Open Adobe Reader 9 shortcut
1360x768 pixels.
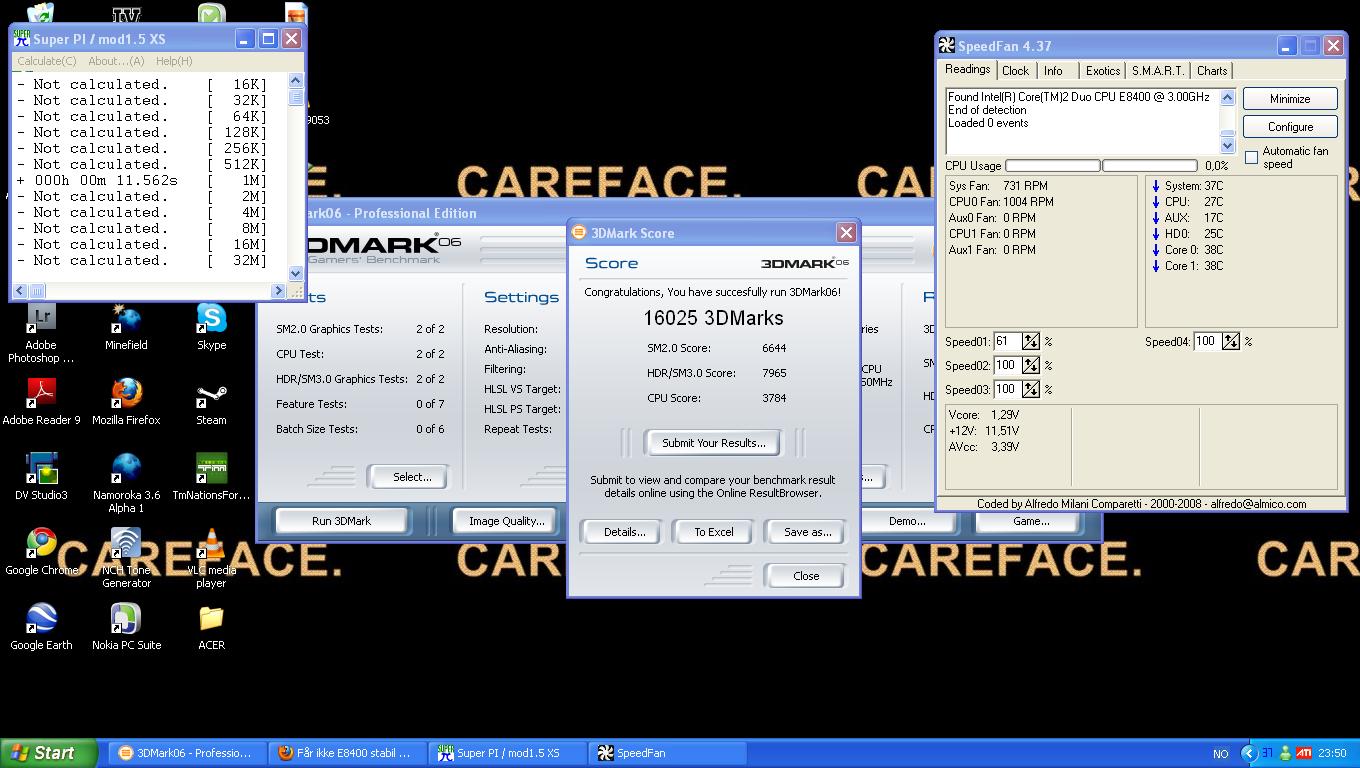click(x=41, y=402)
